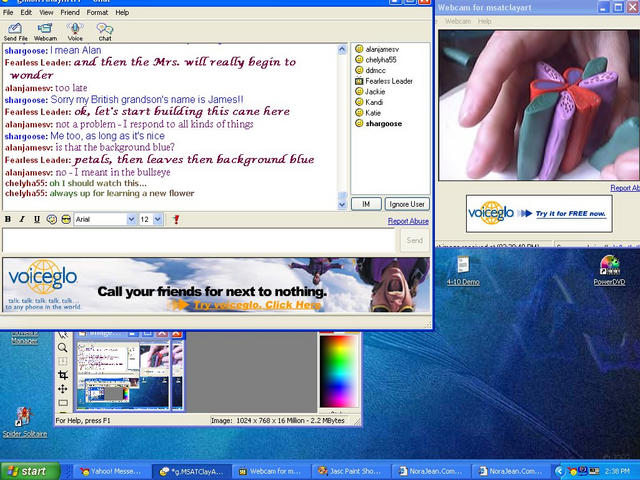Open the Format menu
Screen dimensions: 640x480
[97, 13]
